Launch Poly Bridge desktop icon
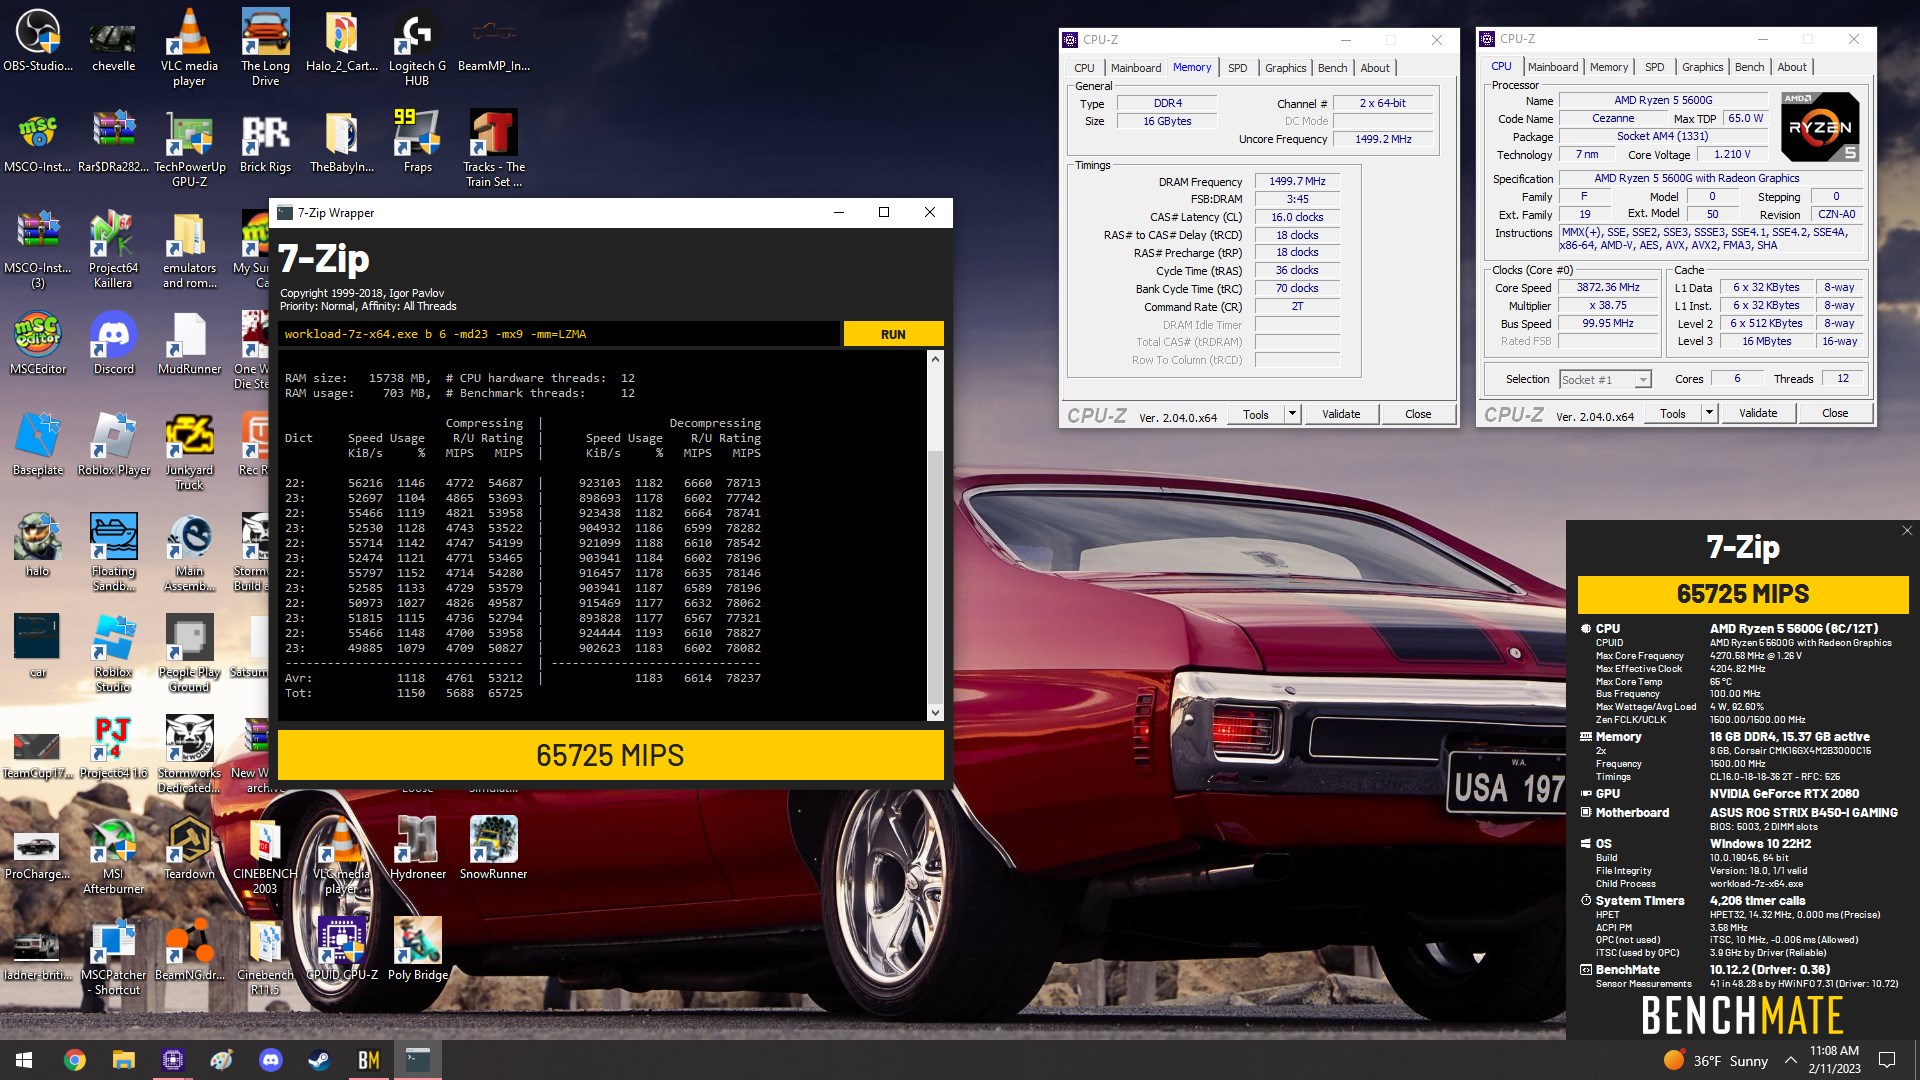The width and height of the screenshot is (1920, 1080). pos(417,949)
